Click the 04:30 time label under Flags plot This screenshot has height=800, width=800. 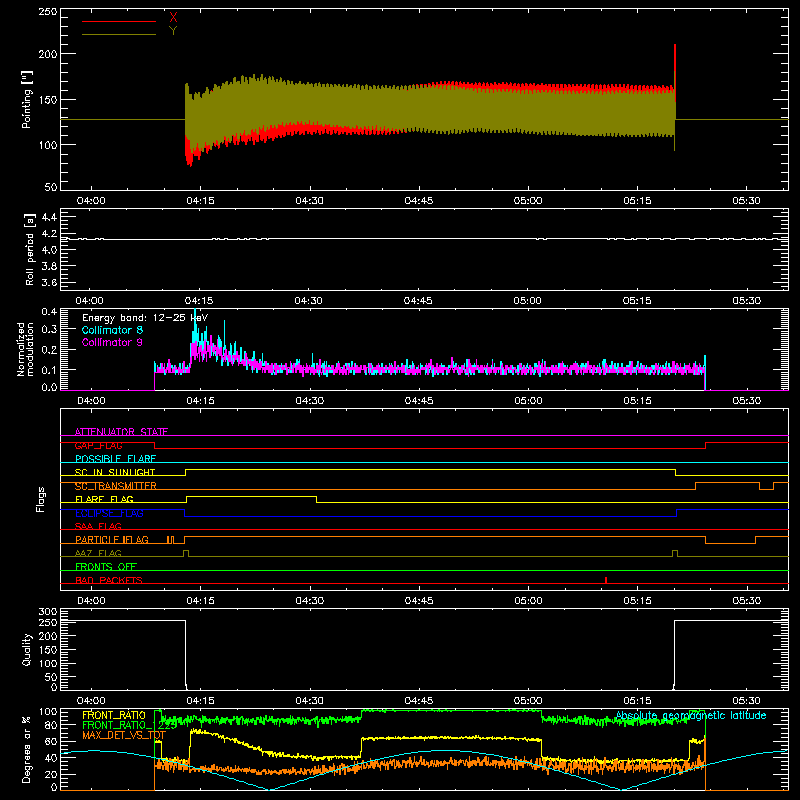point(310,601)
